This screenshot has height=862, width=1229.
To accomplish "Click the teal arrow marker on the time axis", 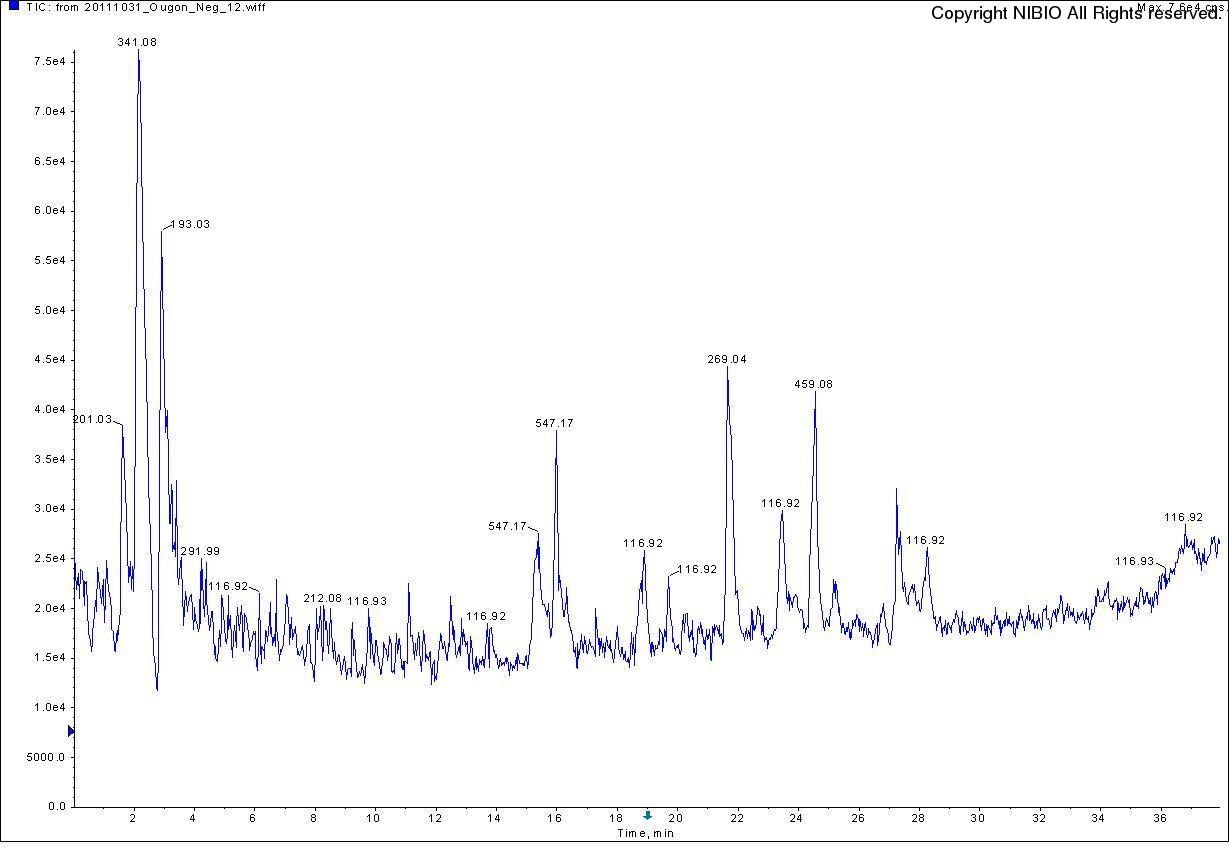I will pyautogui.click(x=647, y=816).
